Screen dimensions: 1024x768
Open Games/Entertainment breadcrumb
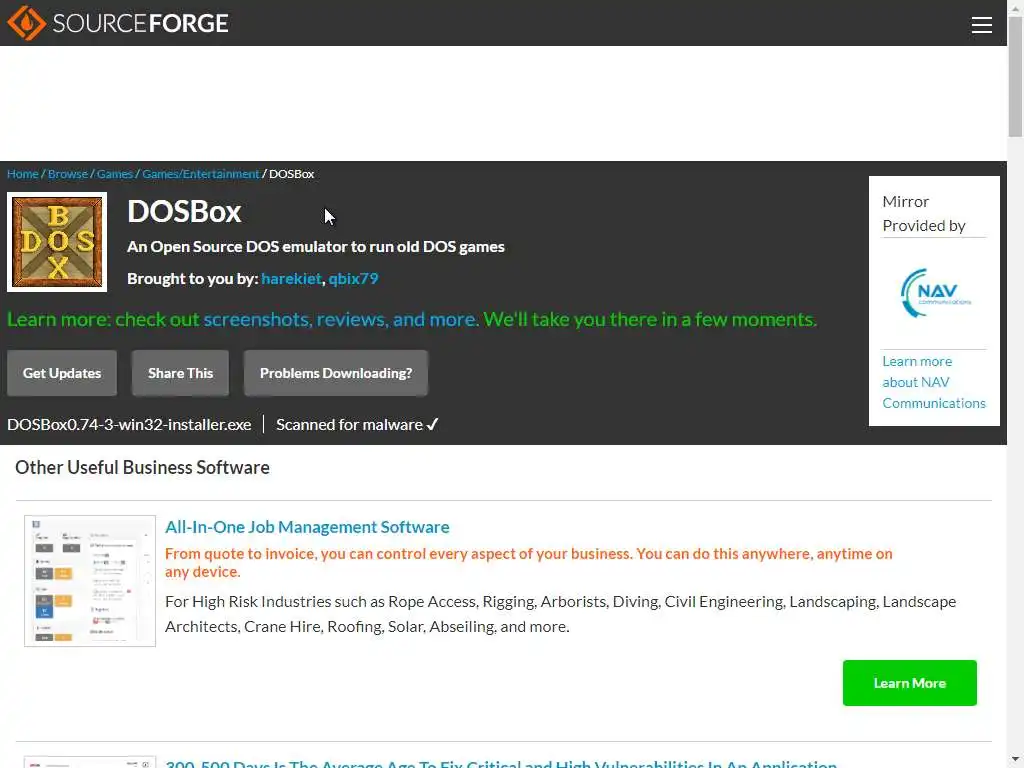click(x=200, y=174)
